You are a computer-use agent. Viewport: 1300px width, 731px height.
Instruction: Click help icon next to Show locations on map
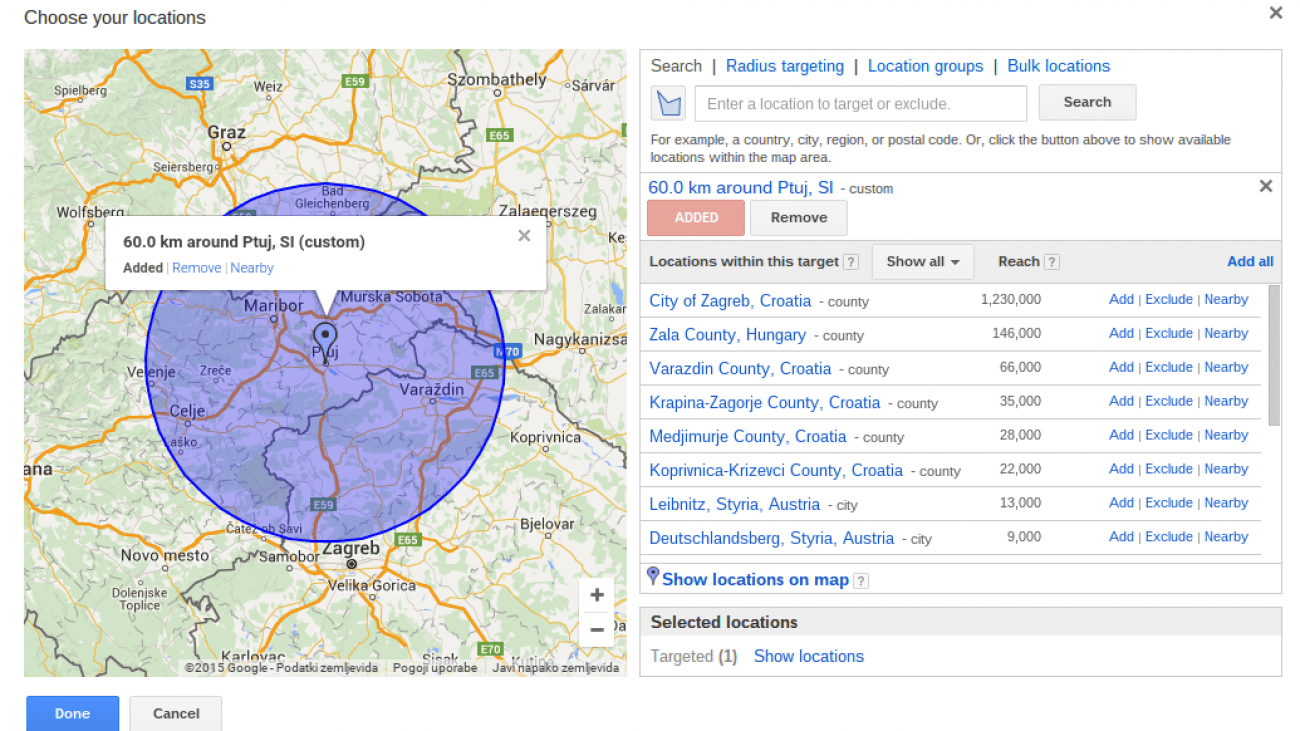[x=861, y=581]
